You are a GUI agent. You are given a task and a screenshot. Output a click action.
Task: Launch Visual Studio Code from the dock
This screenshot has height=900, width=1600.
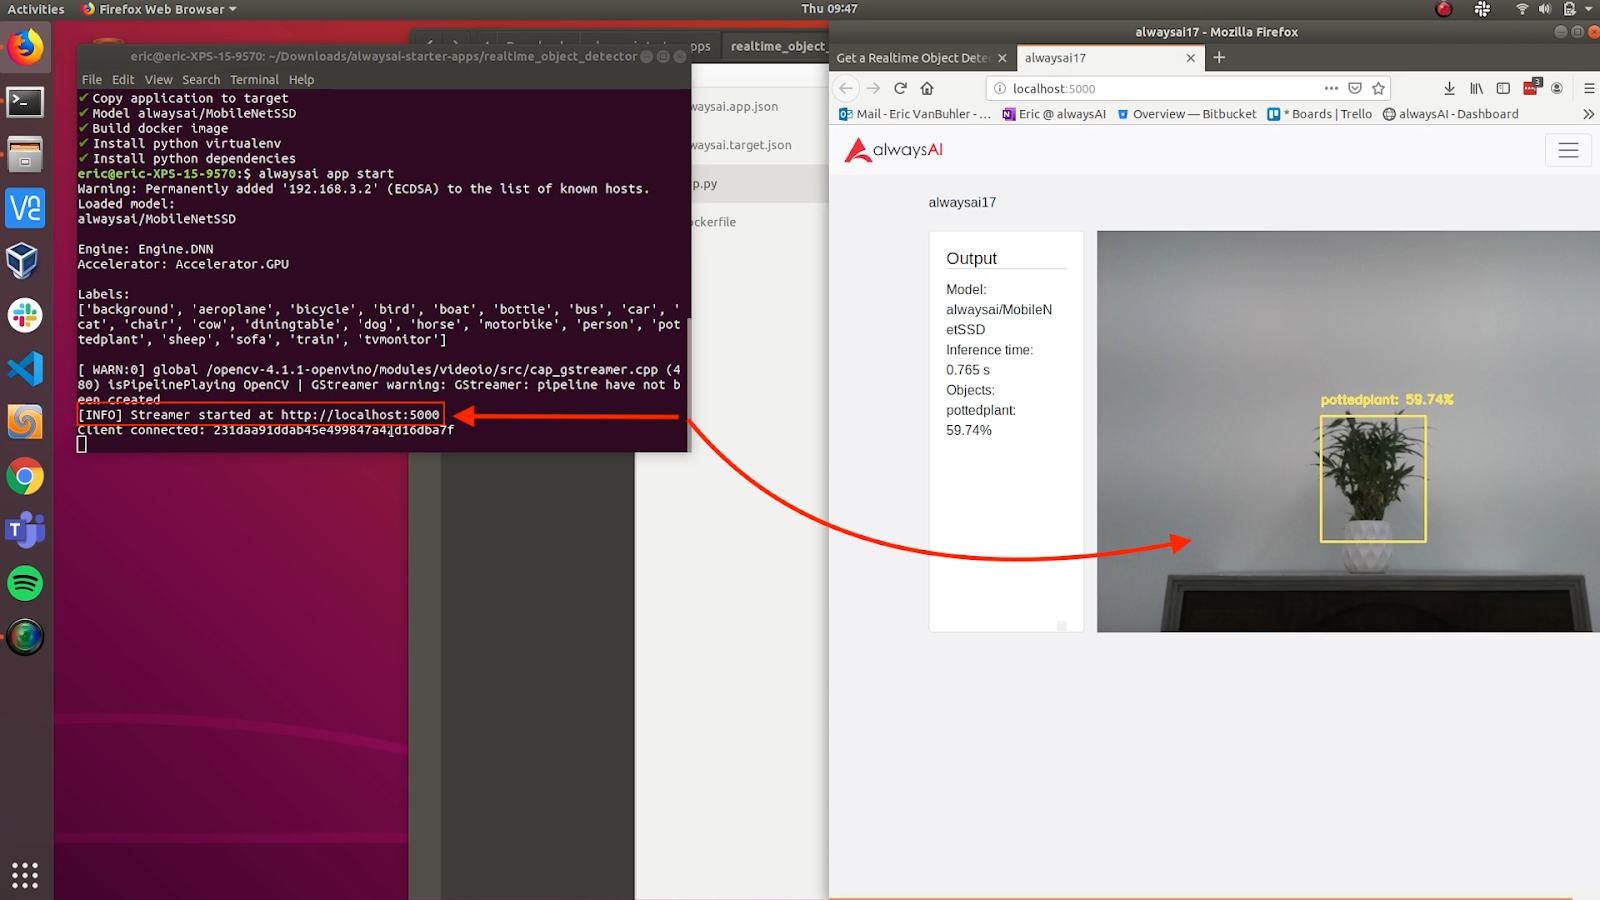(x=25, y=369)
